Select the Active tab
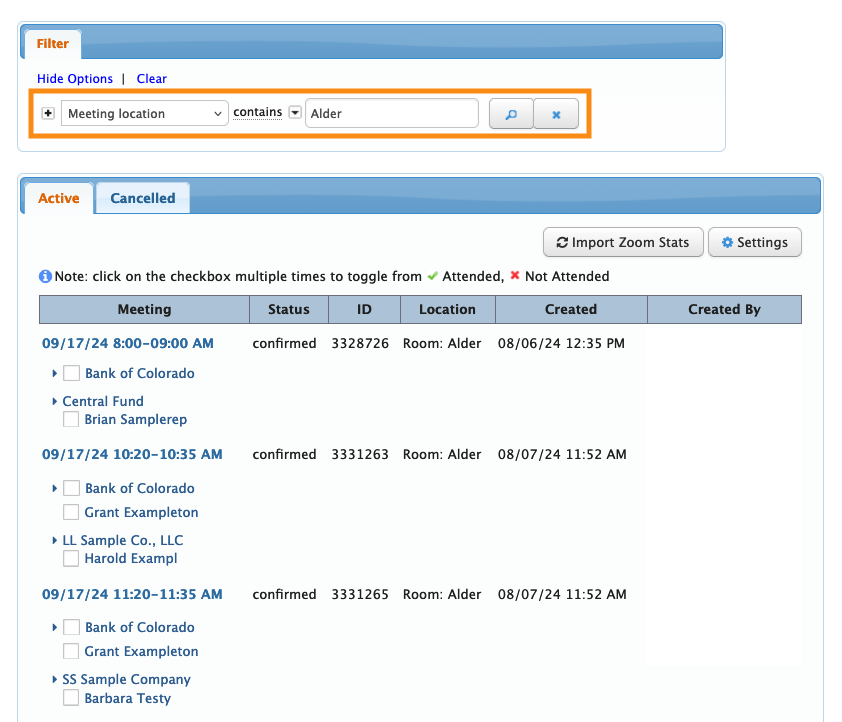The width and height of the screenshot is (842, 722). tap(58, 198)
